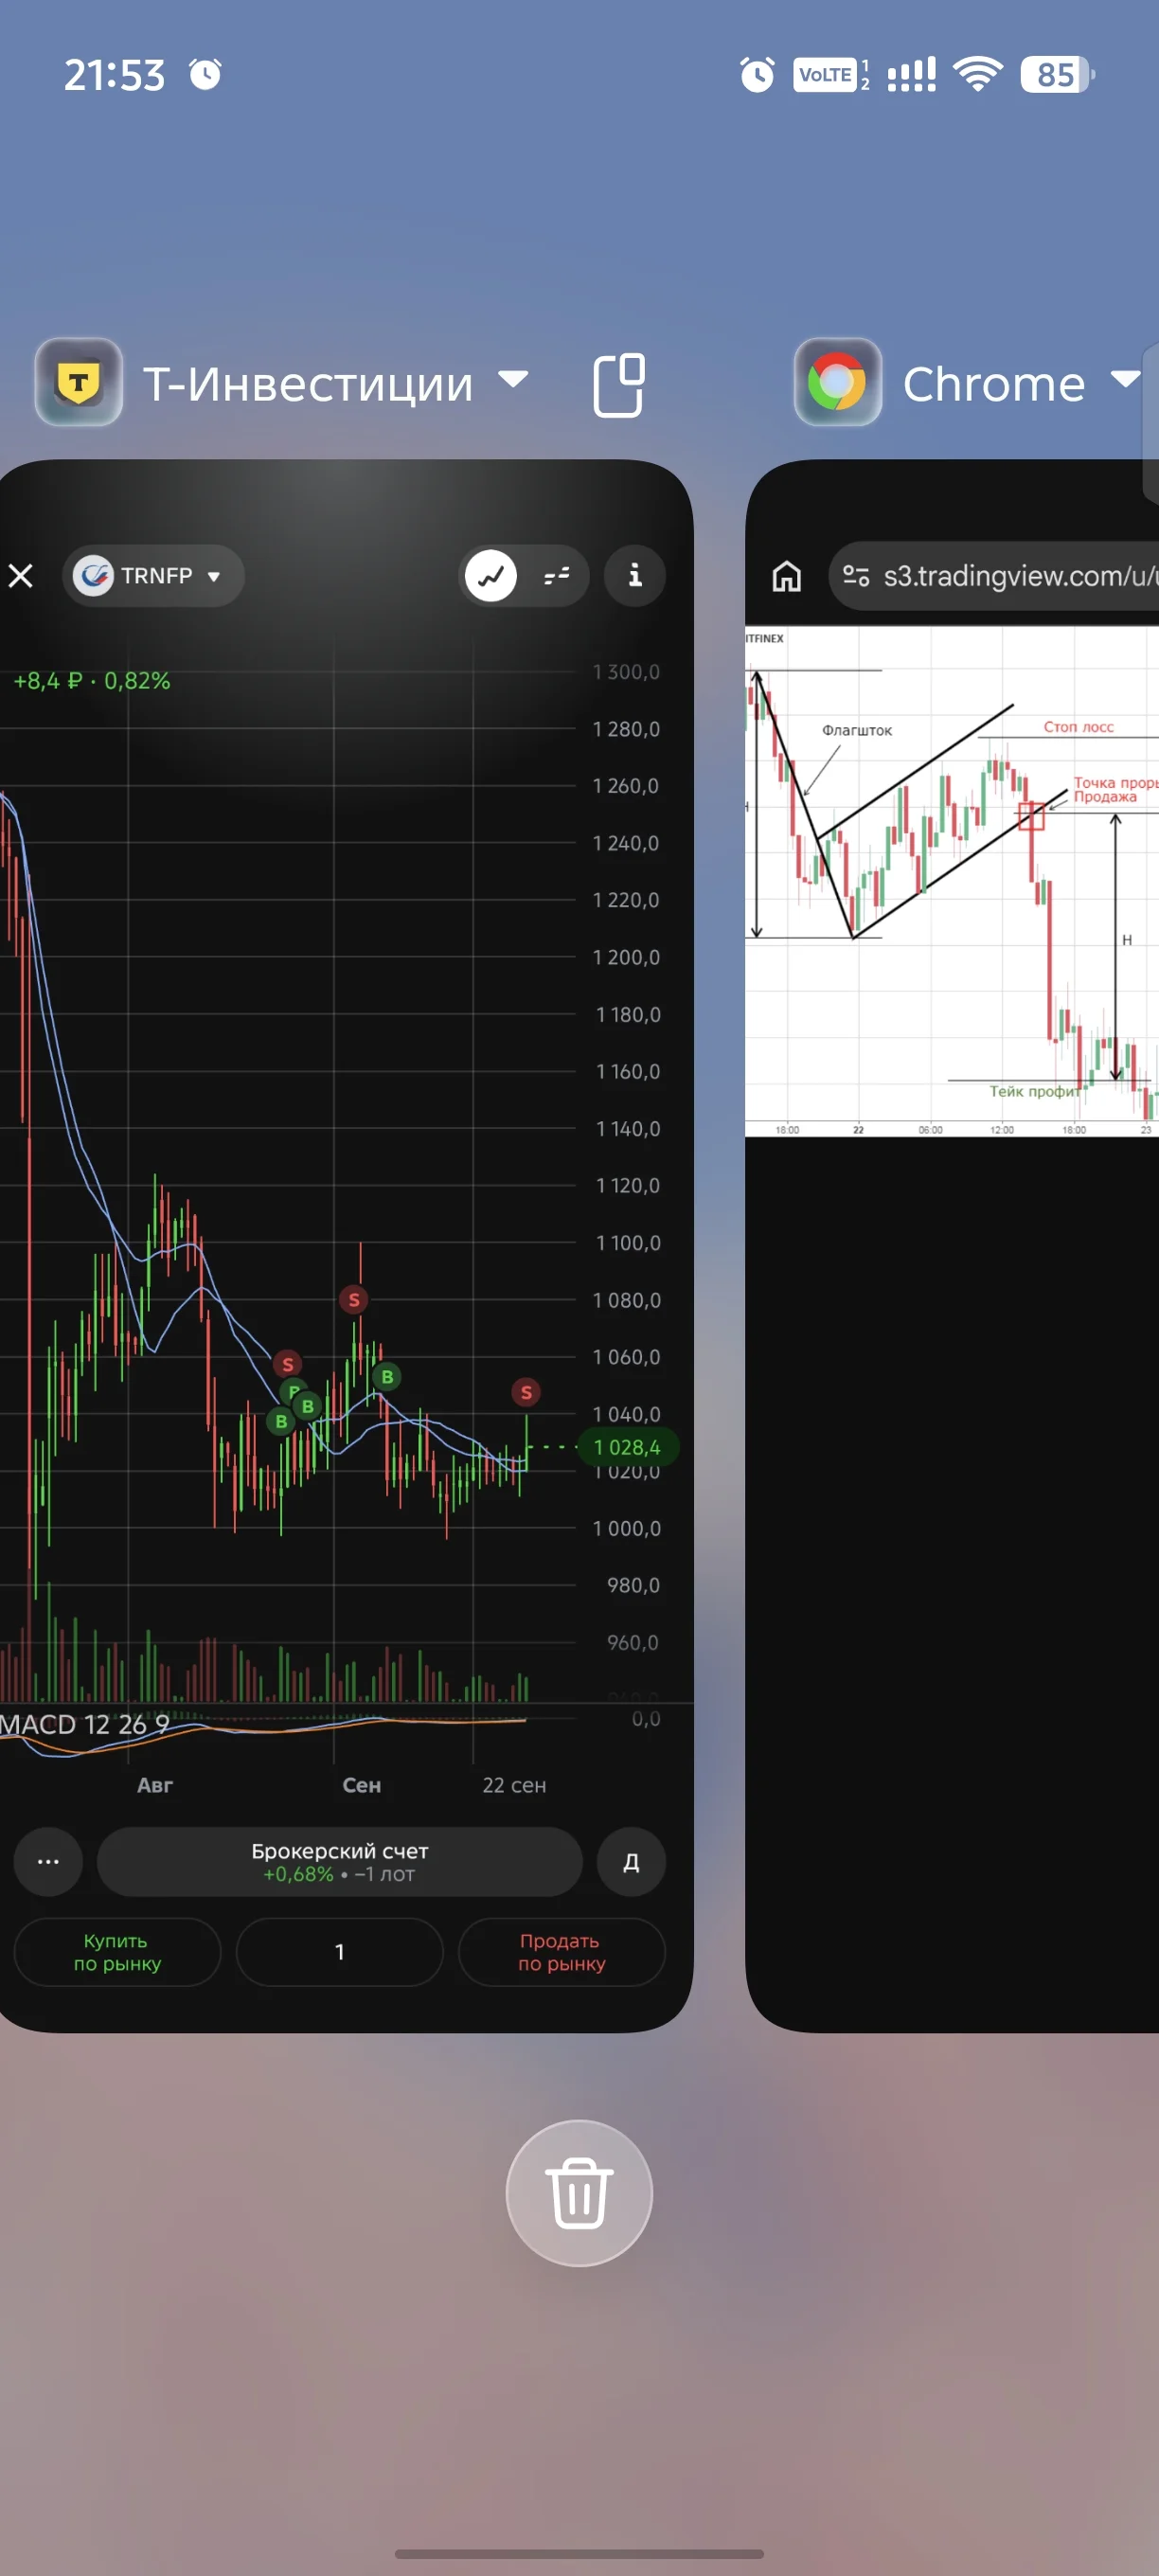Tap the MACD 12 26 9 indicator label
Screen dimensions: 1159x2576
pyautogui.click(x=84, y=1724)
